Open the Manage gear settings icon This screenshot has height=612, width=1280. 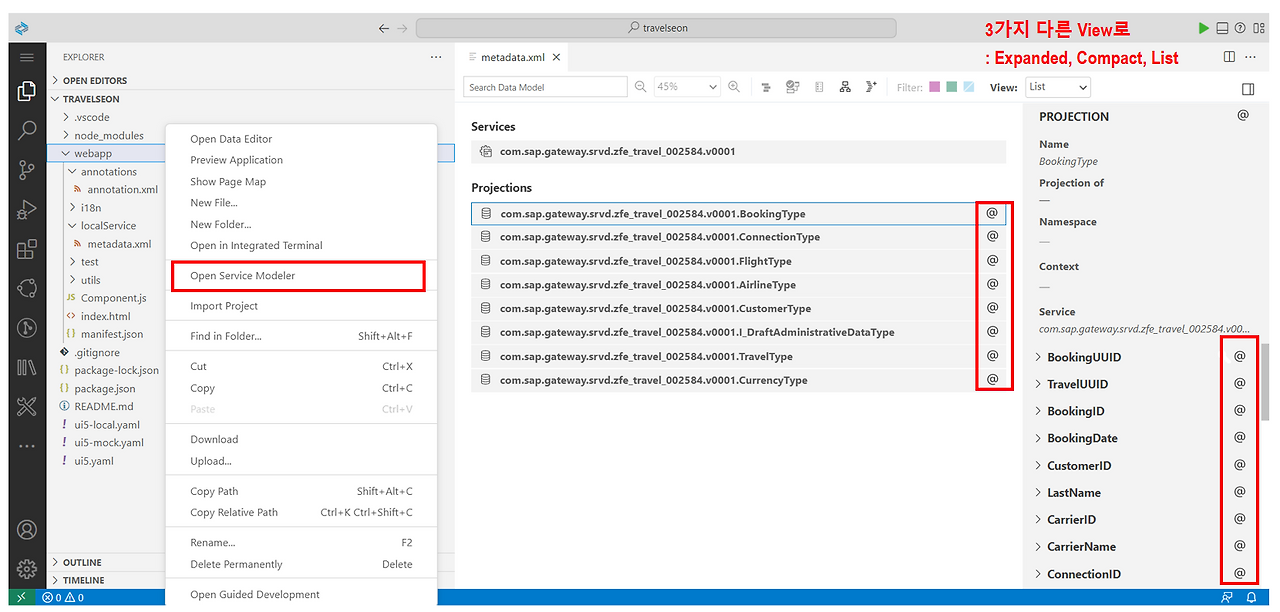pyautogui.click(x=27, y=568)
